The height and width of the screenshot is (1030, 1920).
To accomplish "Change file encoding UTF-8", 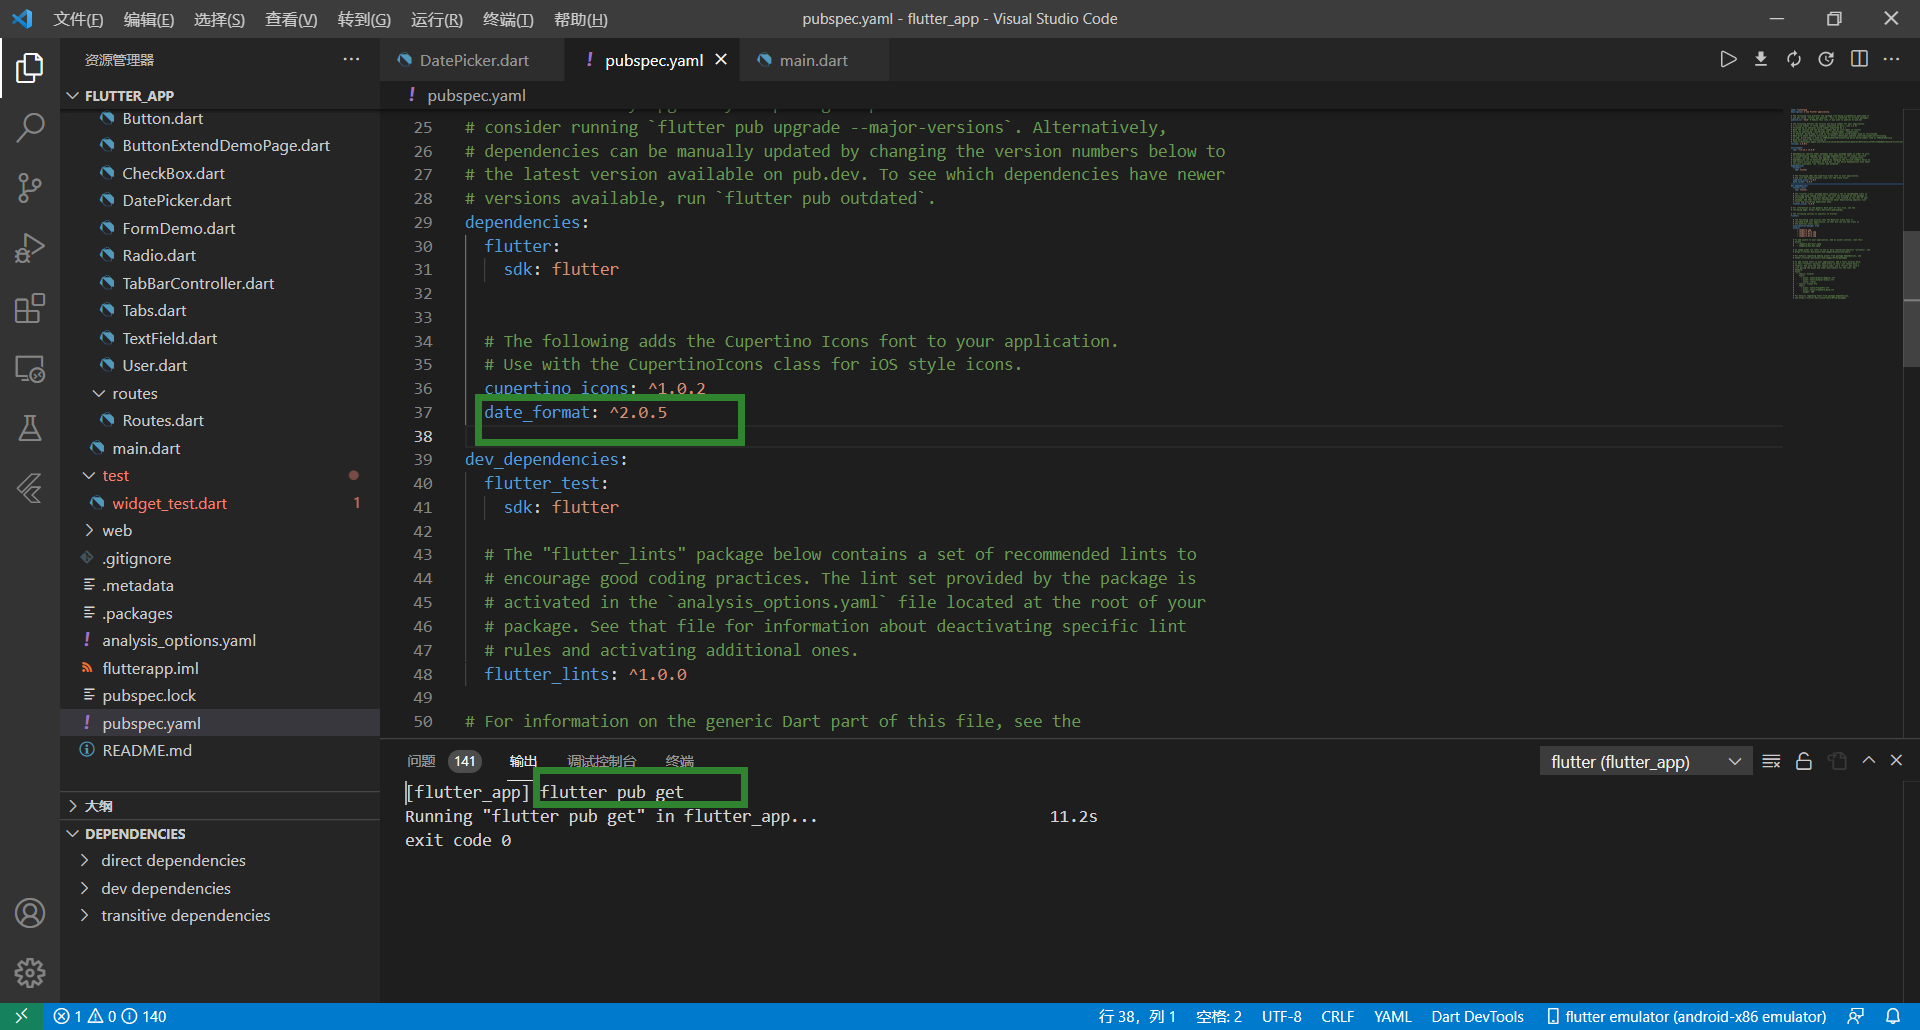I will (1282, 1016).
